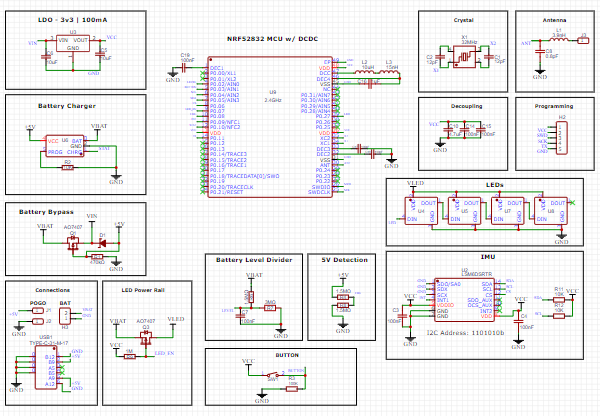Click the X1 32MHz crystal symbol

465,57
